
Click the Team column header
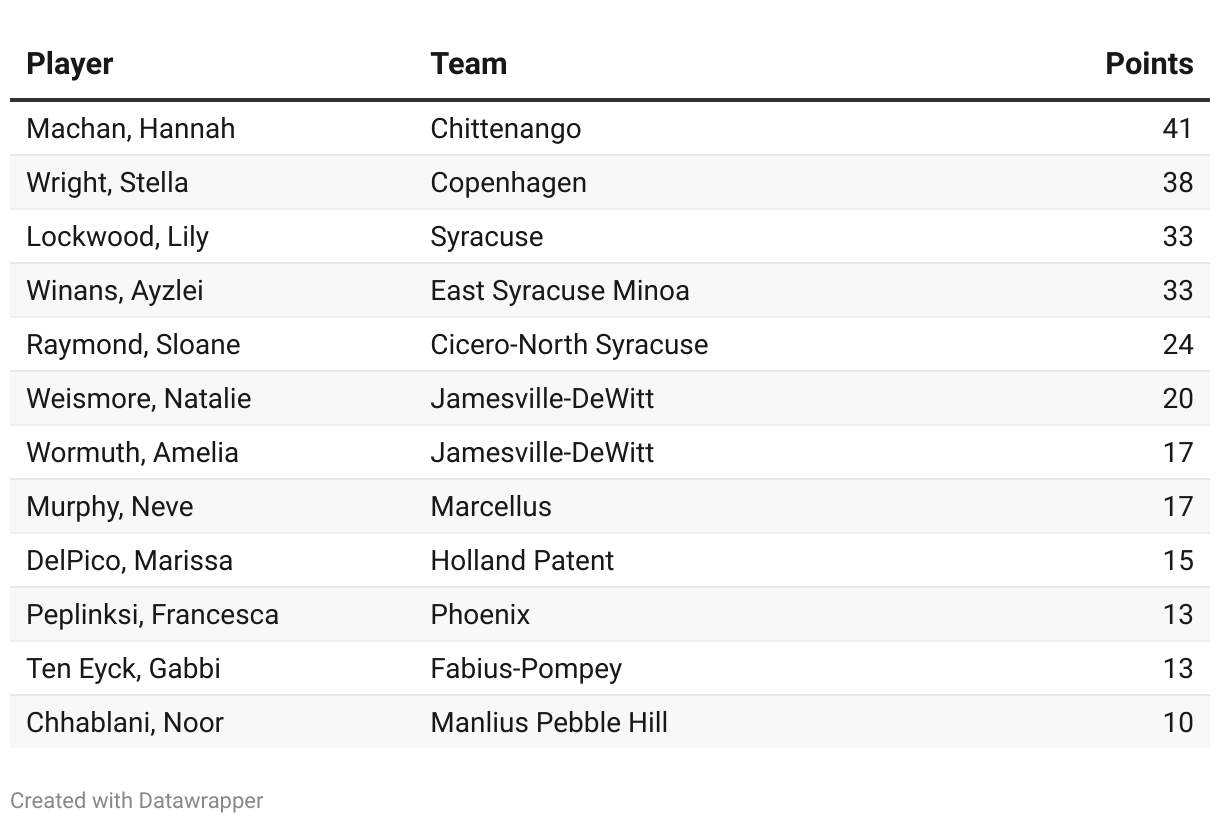click(469, 64)
